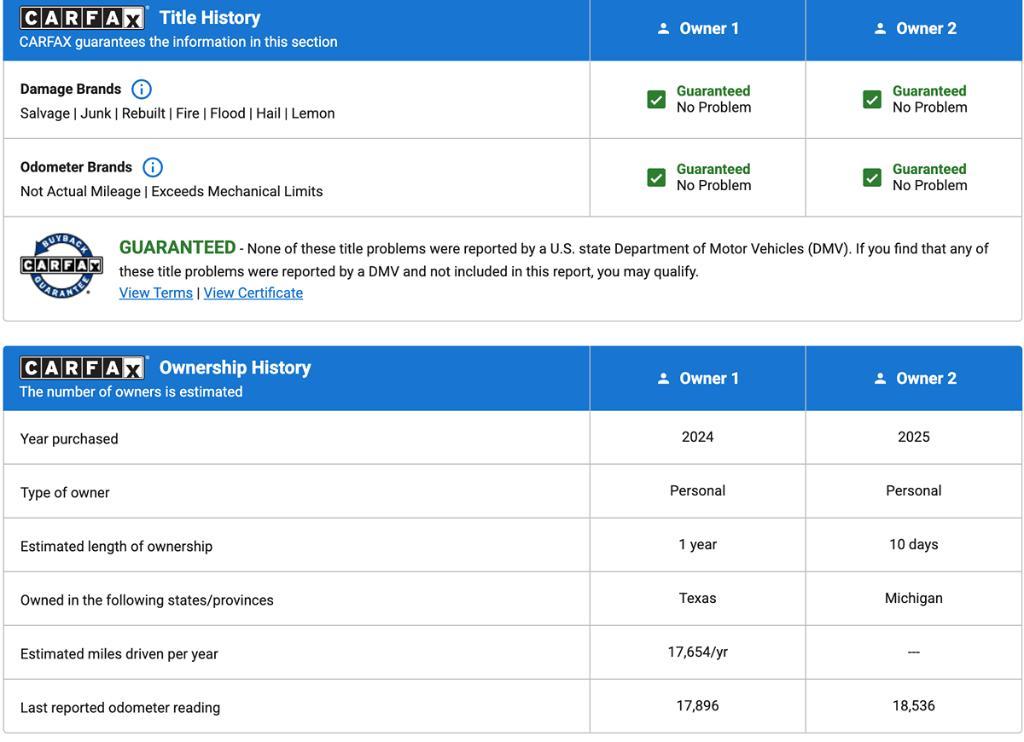The image size is (1024, 742).
Task: Click the 'Estimated miles driven per year' label
Action: (x=119, y=654)
